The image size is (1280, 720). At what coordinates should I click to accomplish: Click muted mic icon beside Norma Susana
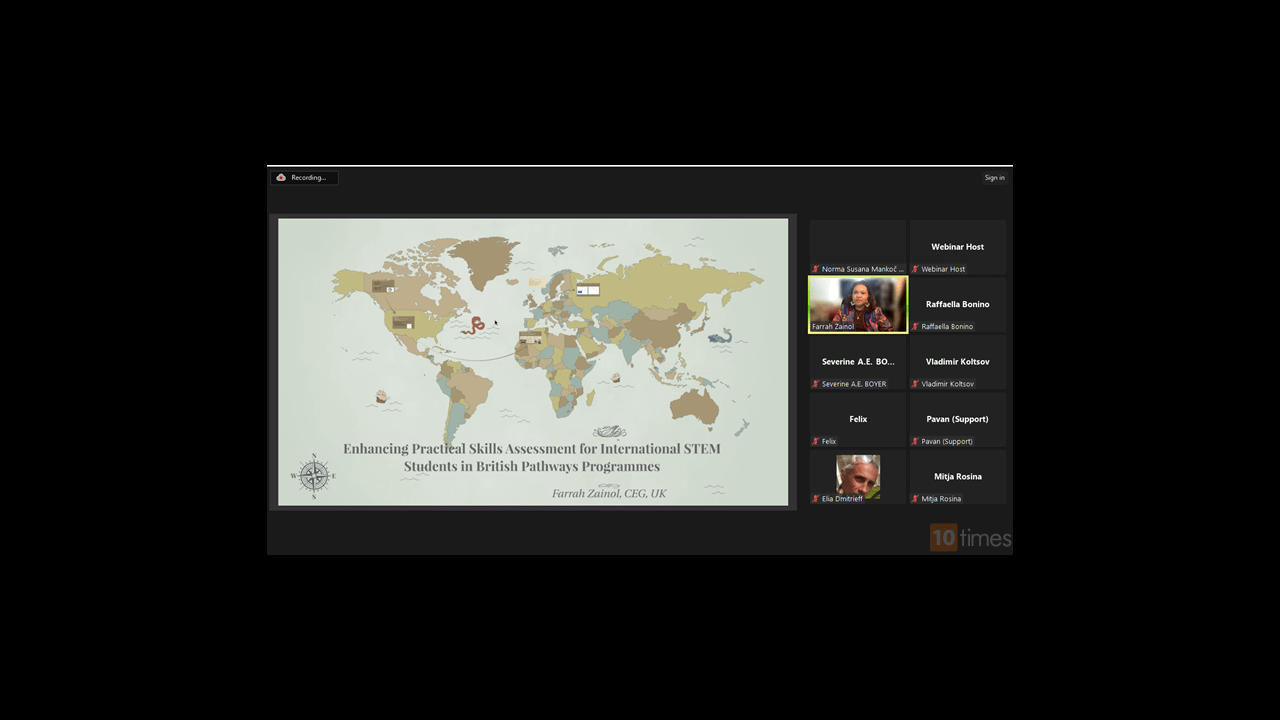coord(816,269)
